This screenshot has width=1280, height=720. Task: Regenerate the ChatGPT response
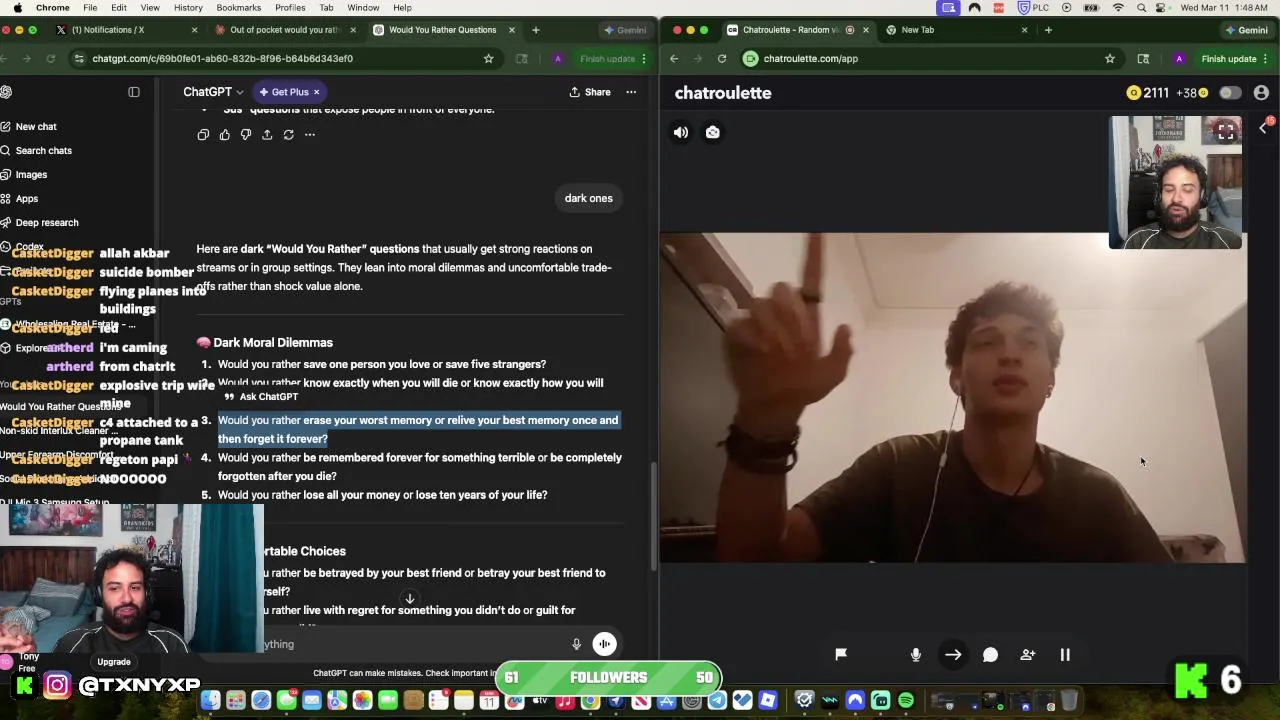coord(288,135)
